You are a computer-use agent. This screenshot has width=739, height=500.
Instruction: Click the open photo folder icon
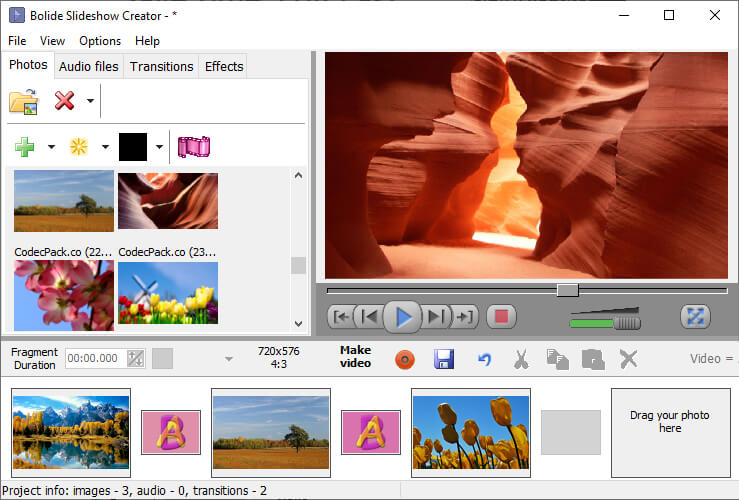(x=23, y=101)
